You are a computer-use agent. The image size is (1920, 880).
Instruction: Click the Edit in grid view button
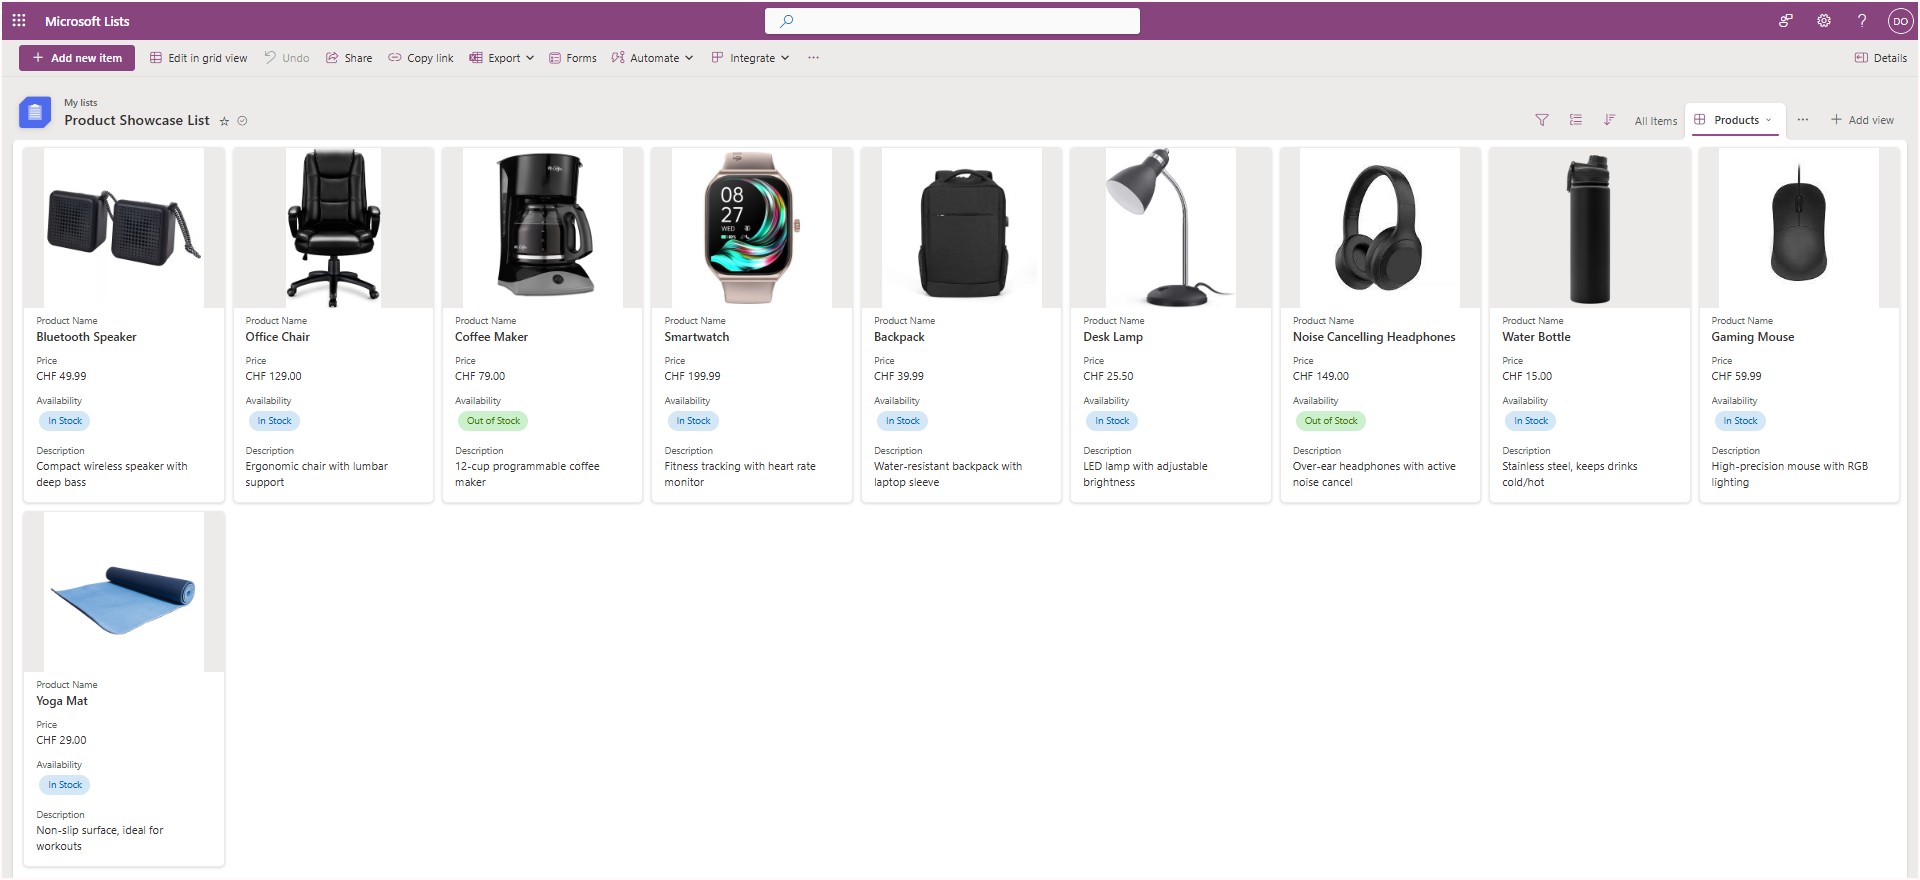tap(198, 58)
